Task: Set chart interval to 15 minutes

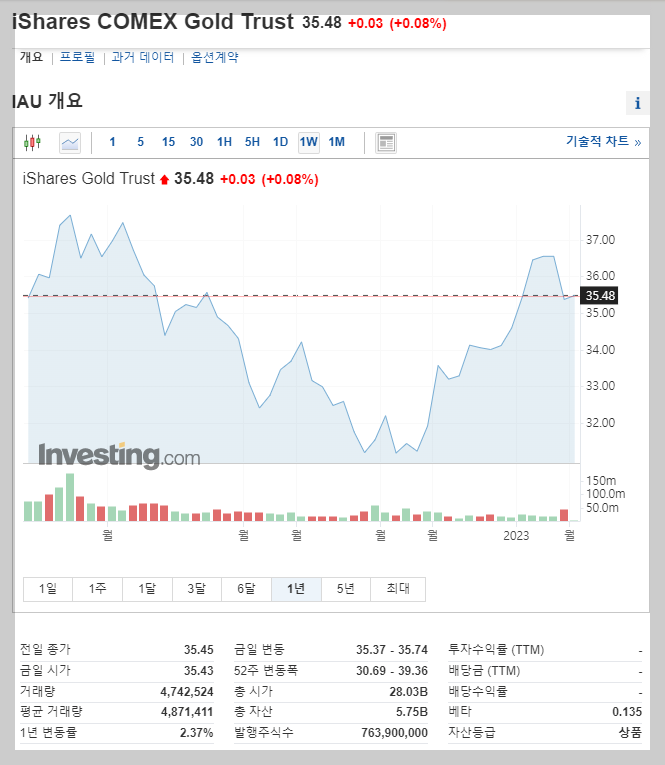Action: pos(168,142)
